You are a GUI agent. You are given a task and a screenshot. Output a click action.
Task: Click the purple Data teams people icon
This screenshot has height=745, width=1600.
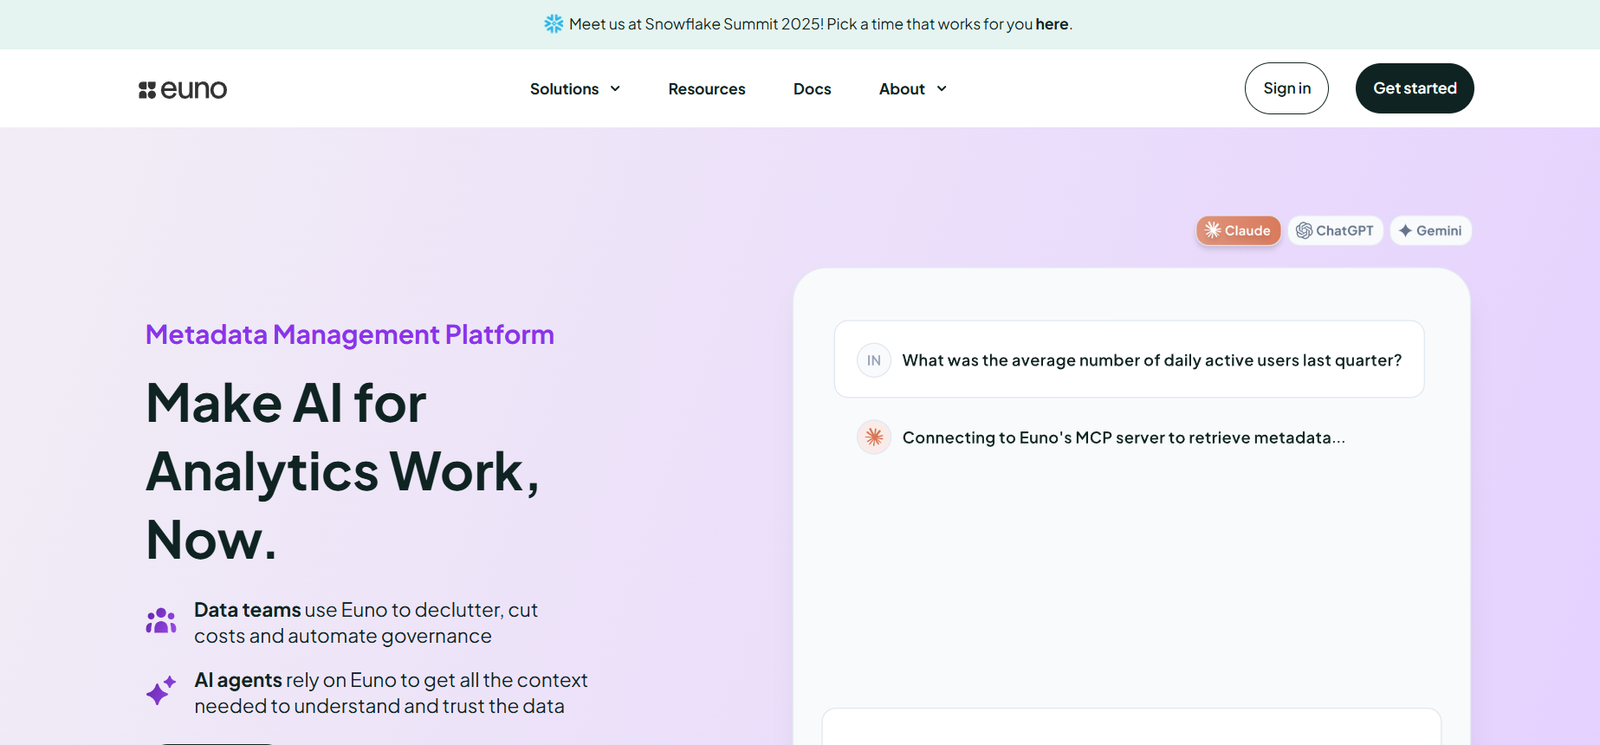tap(161, 622)
